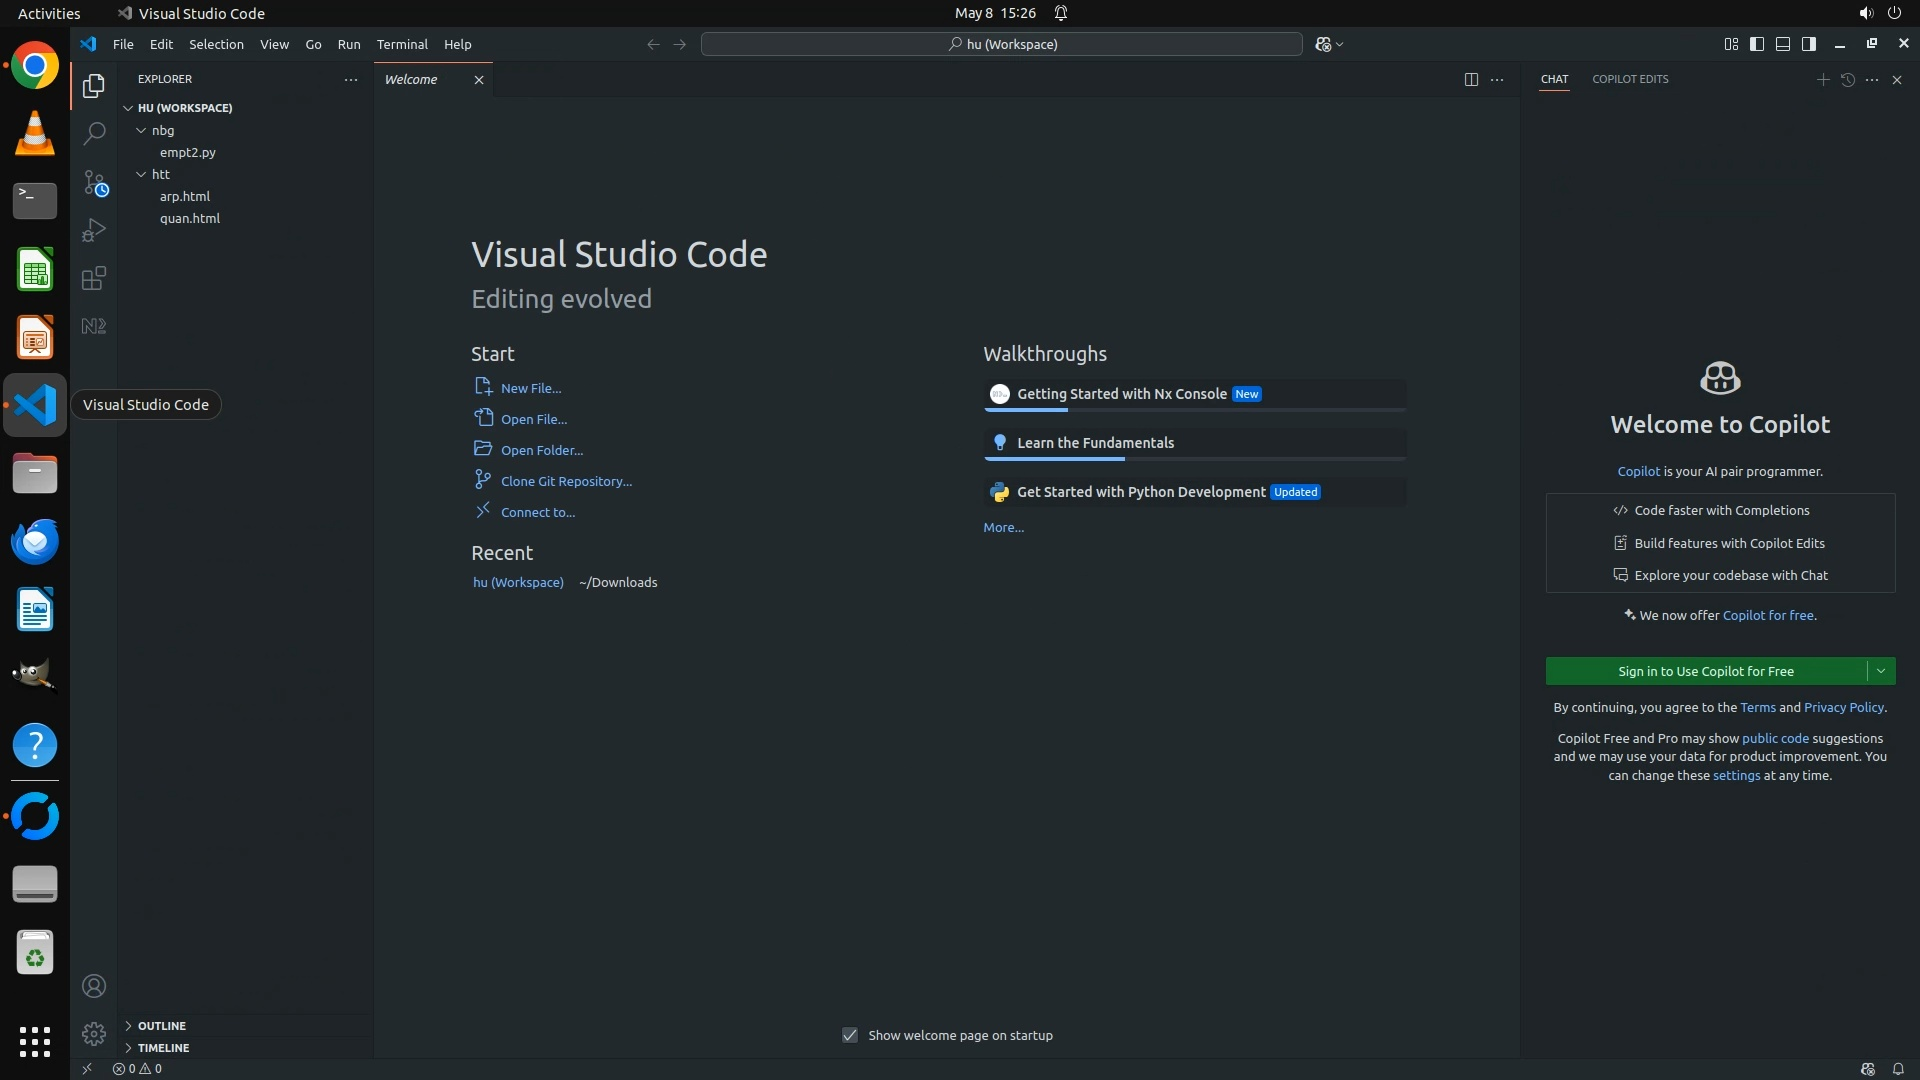Toggle primary side bar layout button

click(1757, 44)
